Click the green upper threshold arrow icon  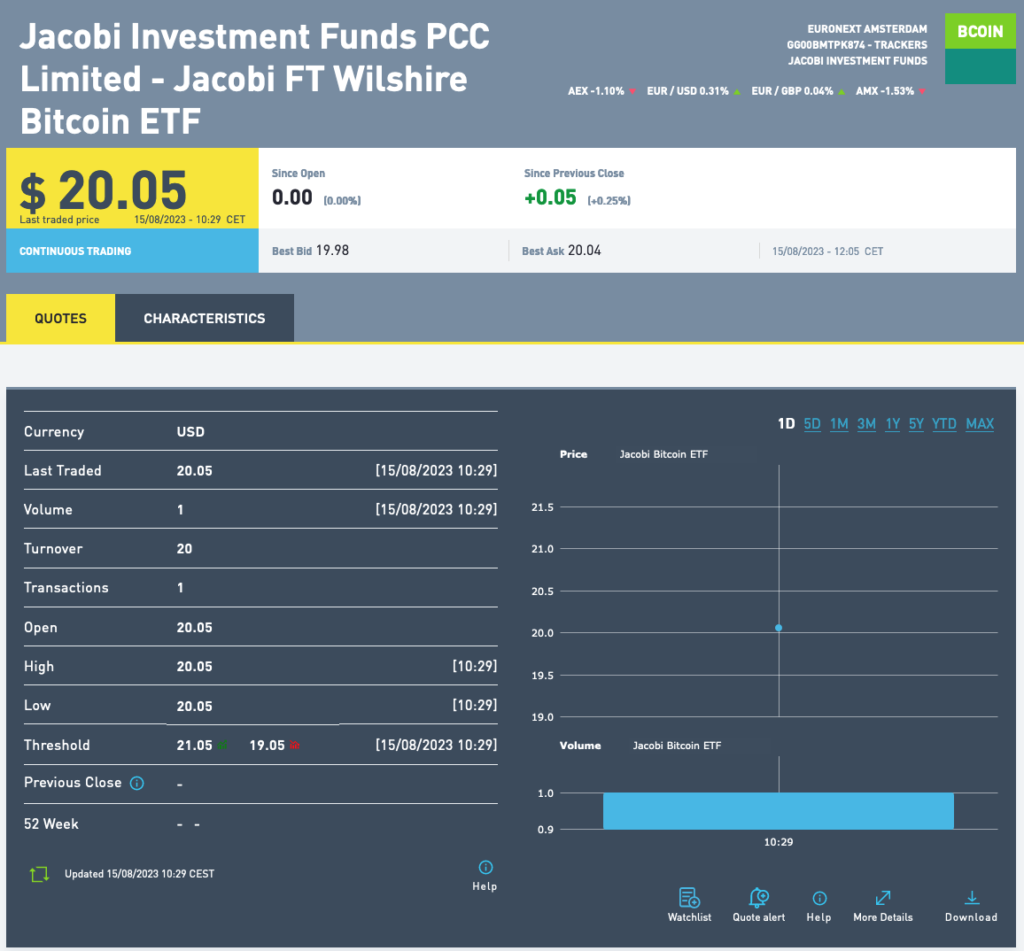[x=223, y=745]
